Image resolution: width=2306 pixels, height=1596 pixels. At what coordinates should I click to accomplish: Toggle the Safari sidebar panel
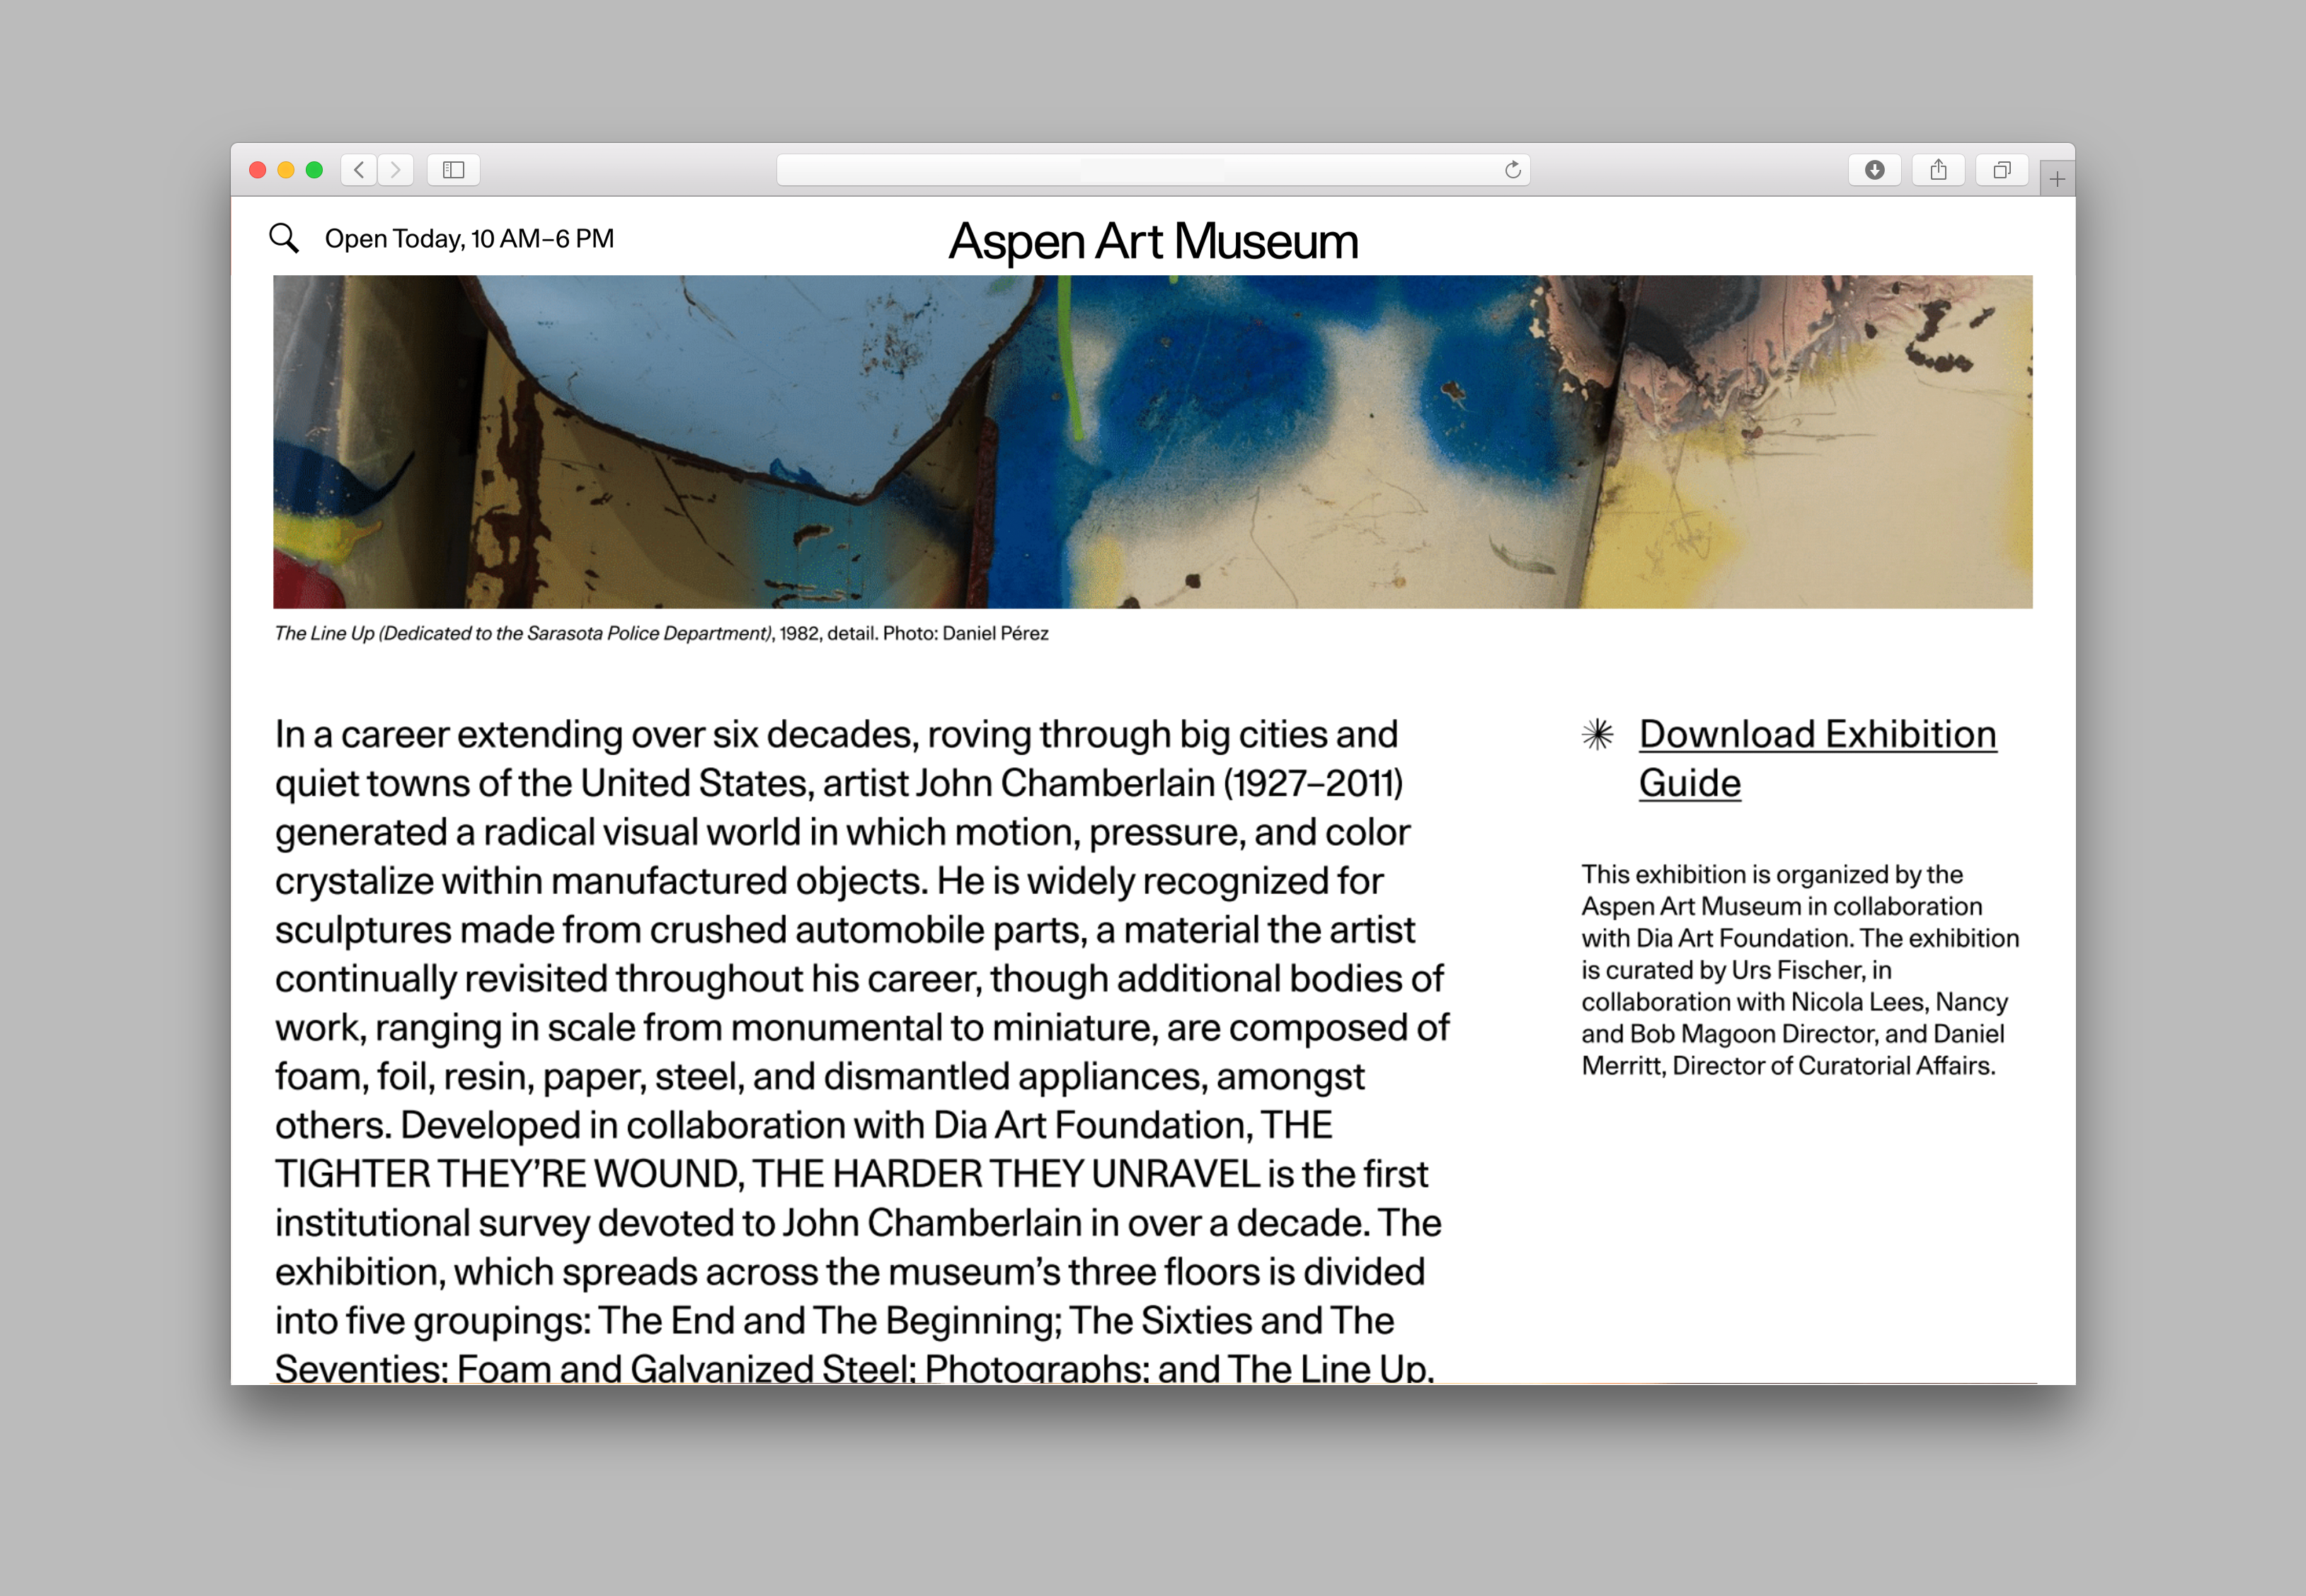point(454,170)
